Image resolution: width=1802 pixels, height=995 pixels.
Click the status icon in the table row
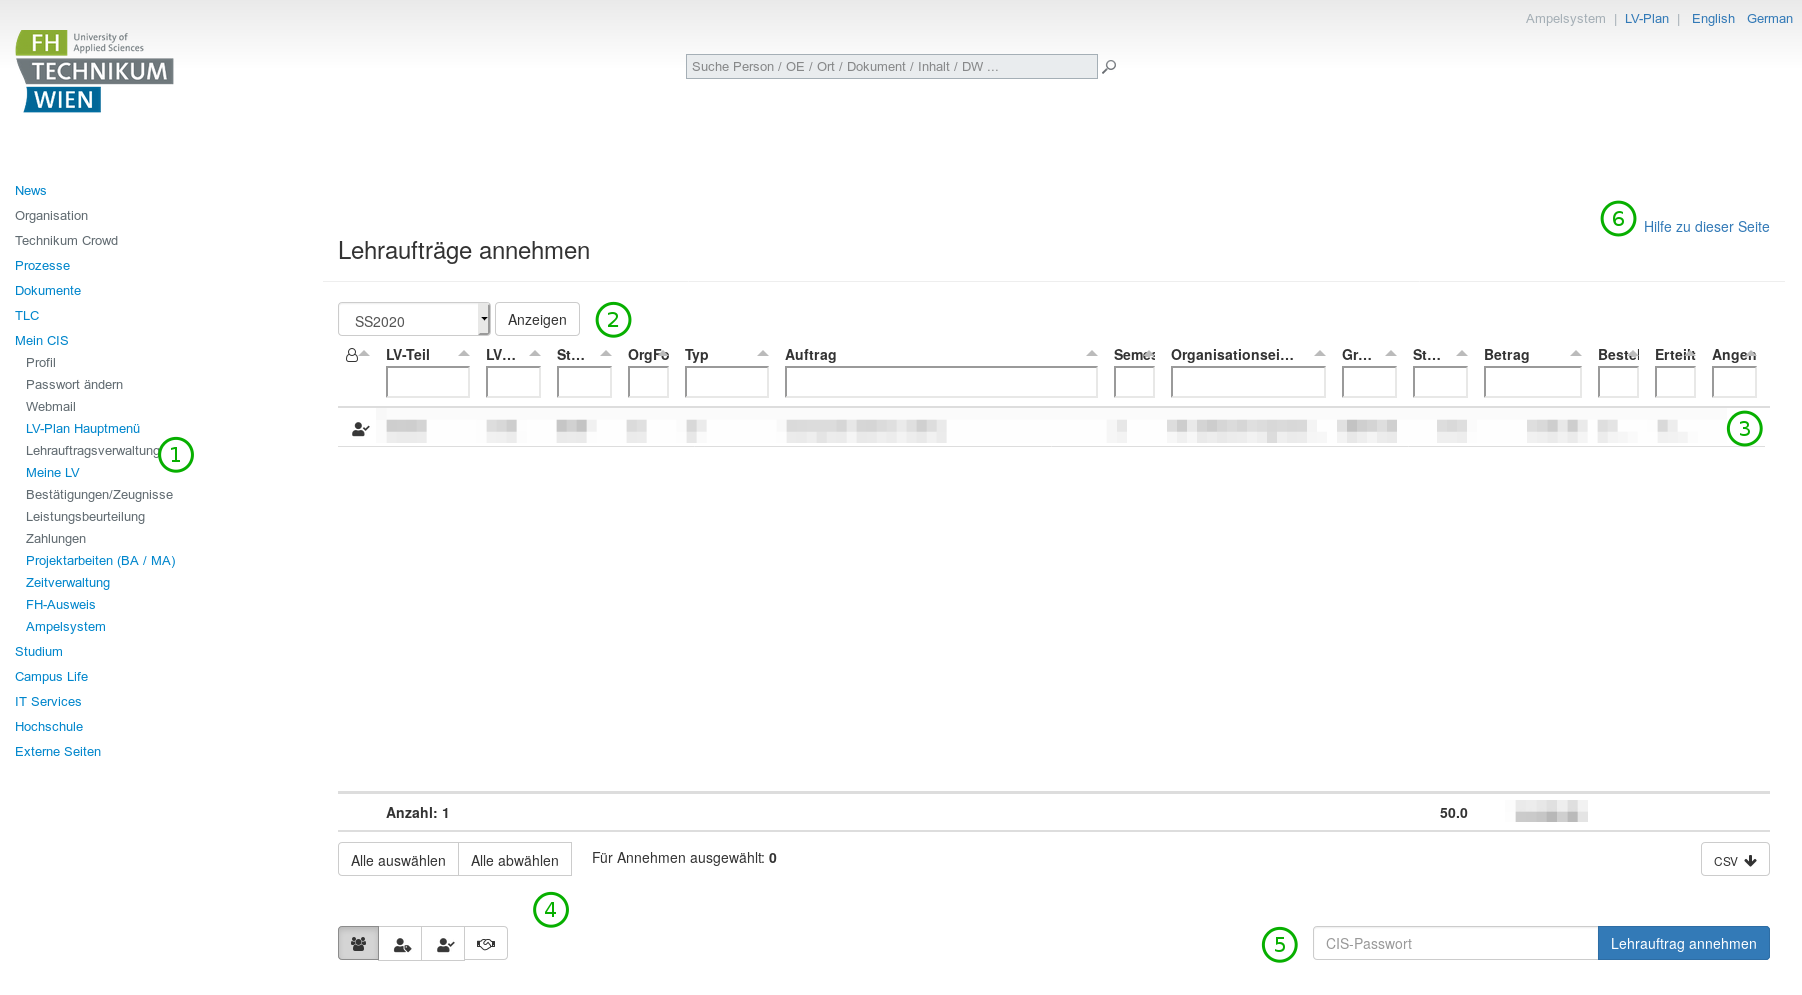pyautogui.click(x=360, y=429)
